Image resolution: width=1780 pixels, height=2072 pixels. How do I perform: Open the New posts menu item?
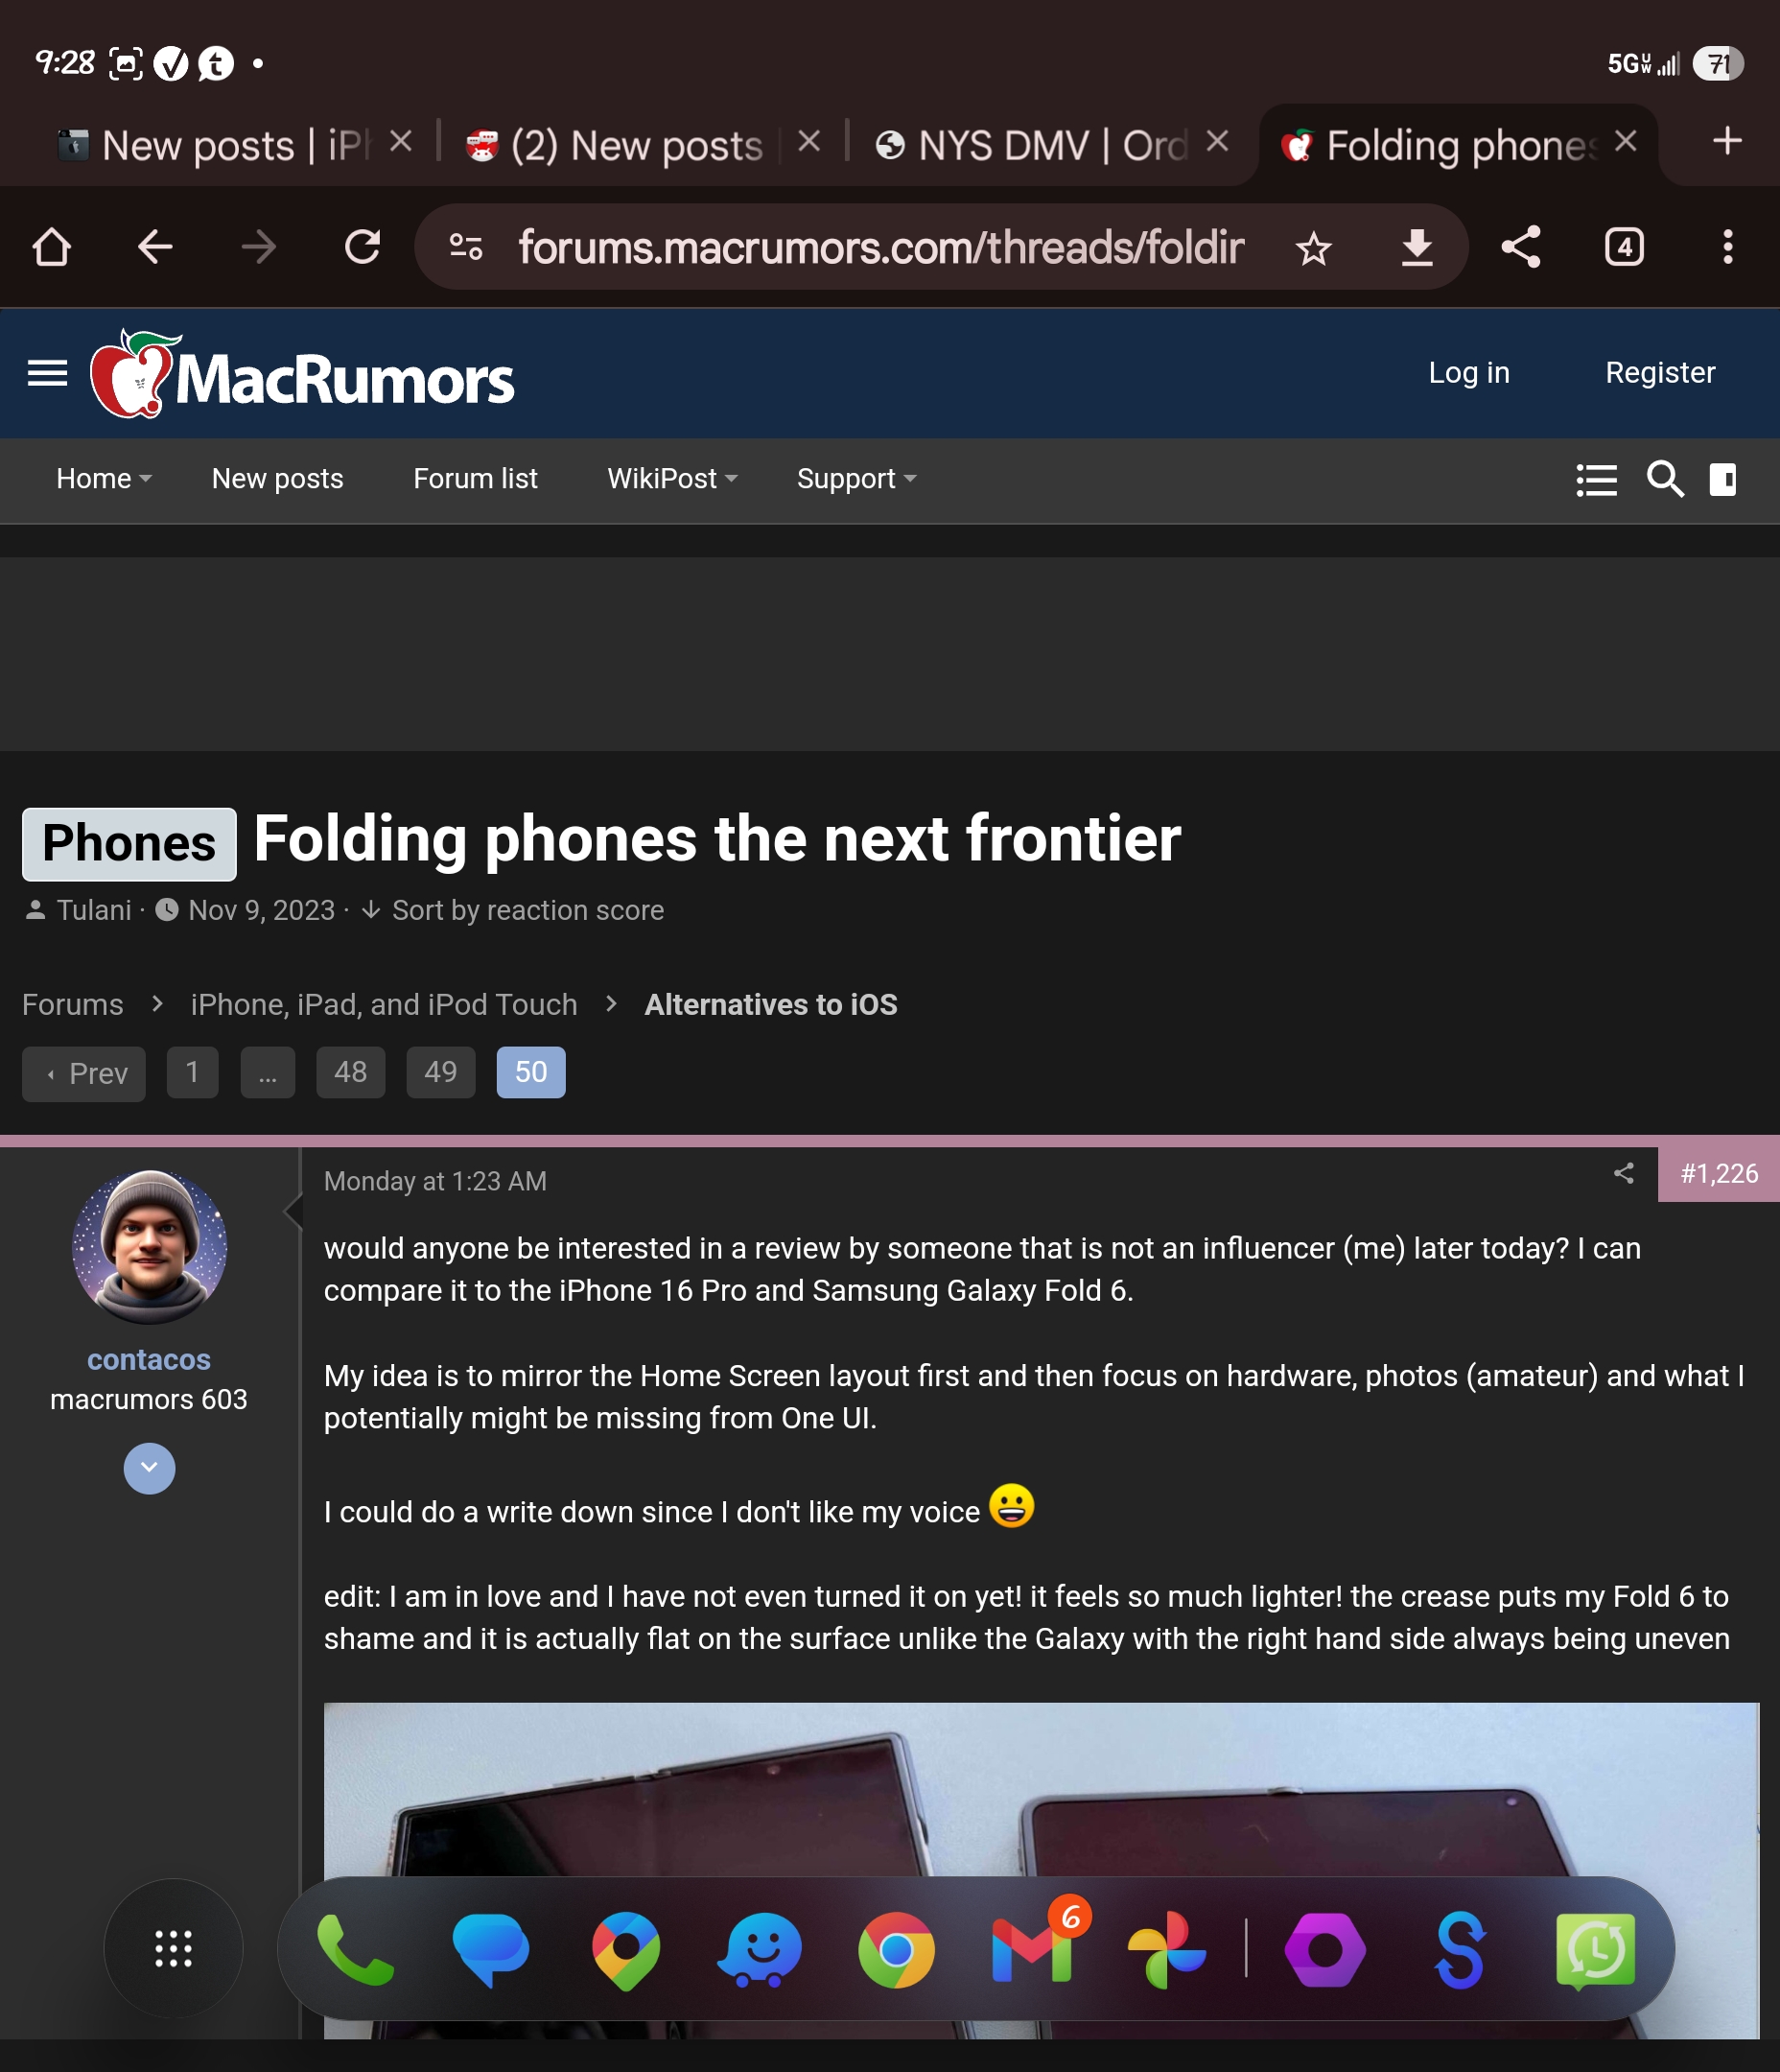[277, 479]
